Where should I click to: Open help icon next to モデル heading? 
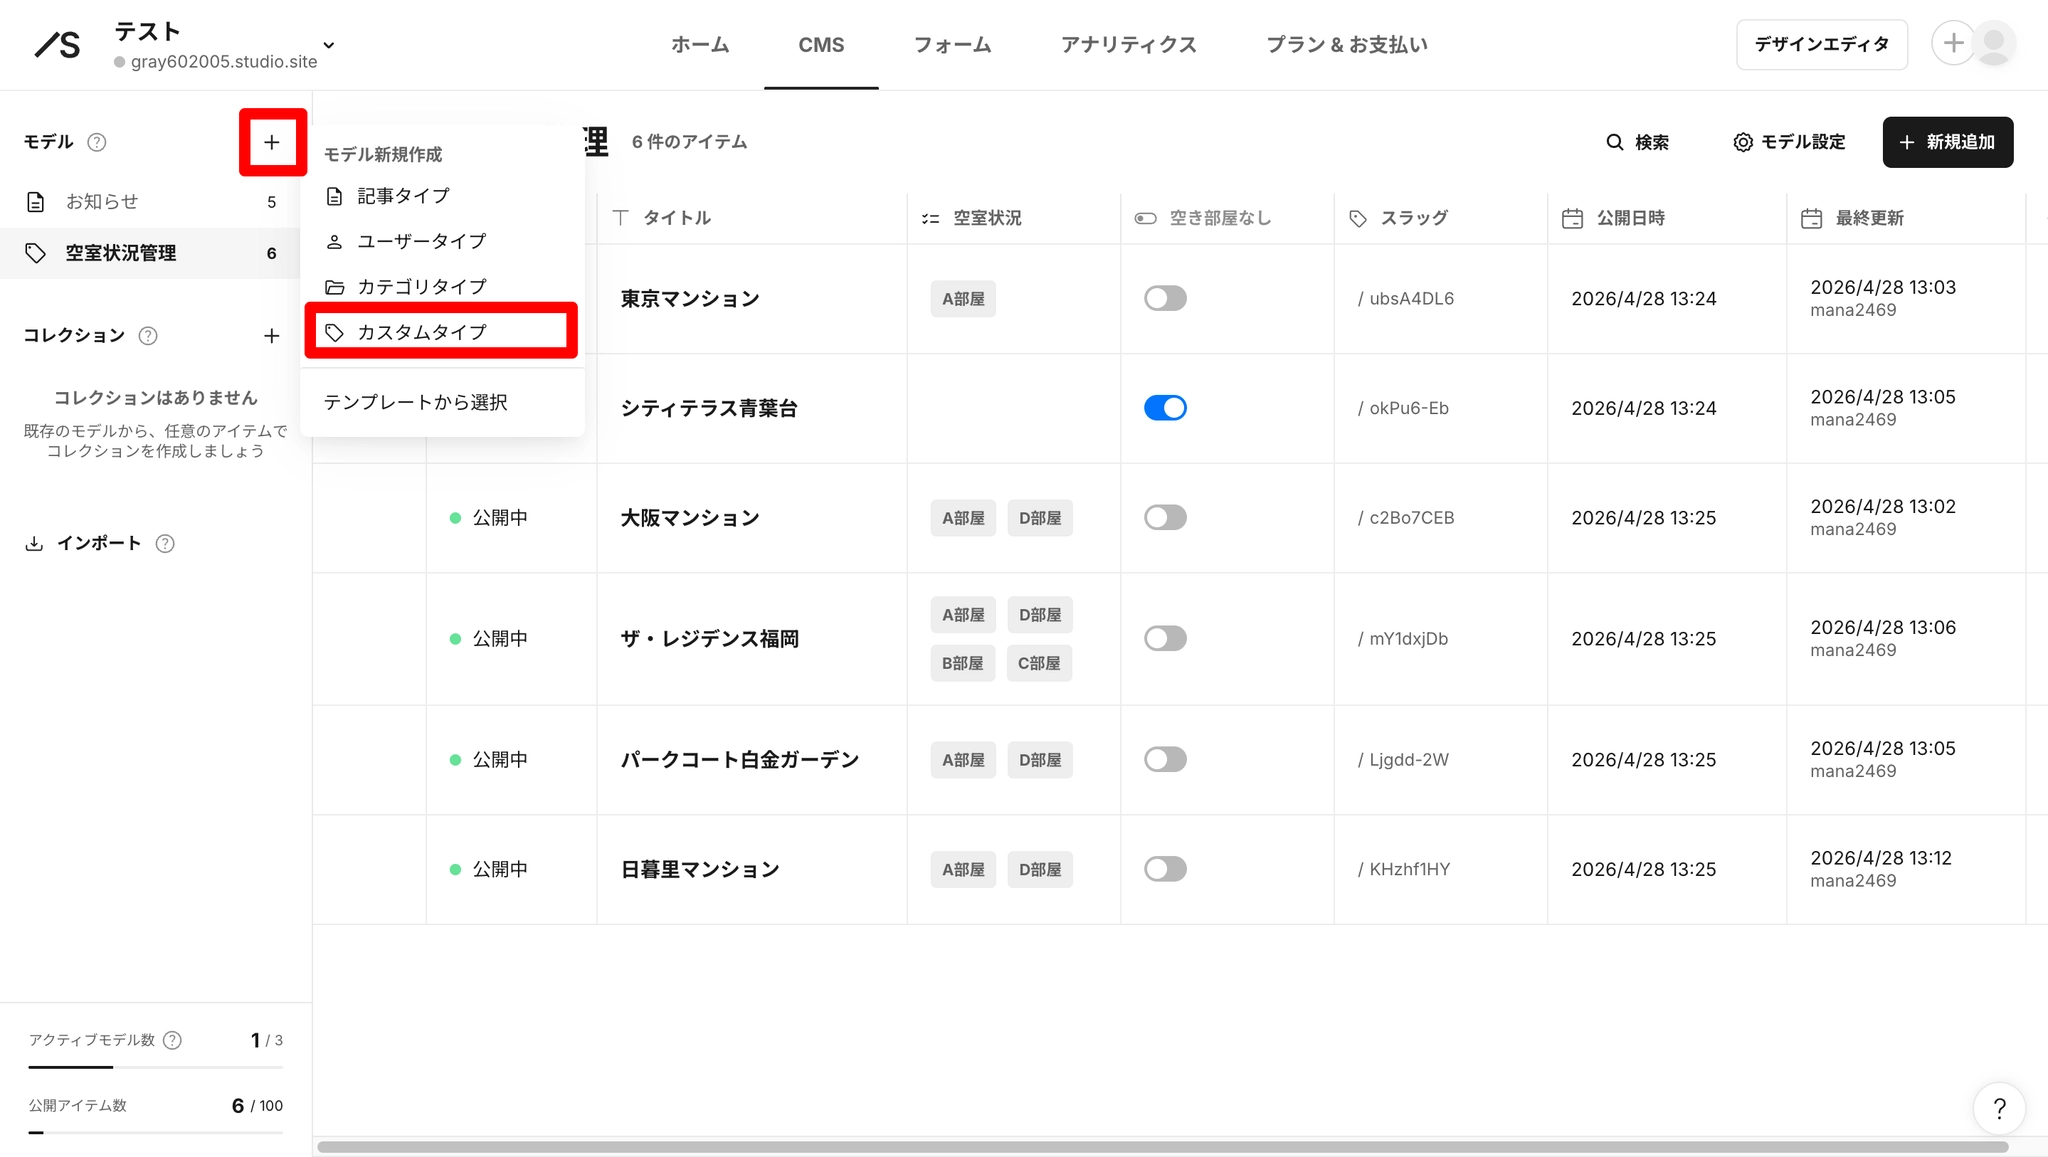(x=97, y=142)
